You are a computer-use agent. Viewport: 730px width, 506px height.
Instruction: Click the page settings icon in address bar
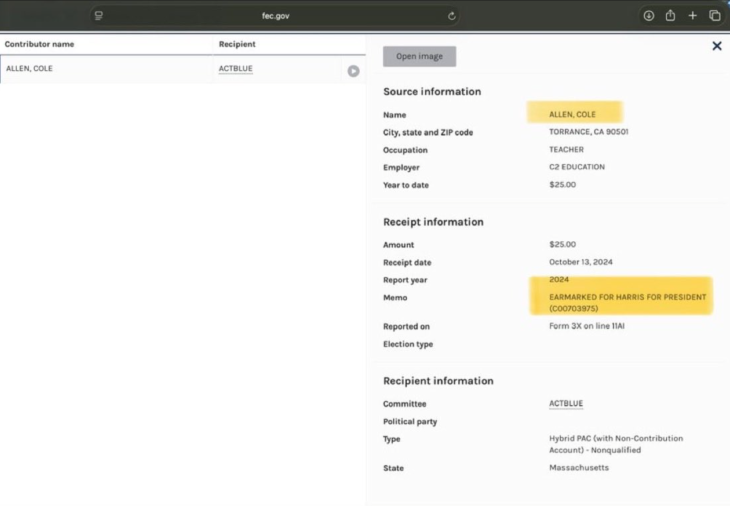[98, 16]
